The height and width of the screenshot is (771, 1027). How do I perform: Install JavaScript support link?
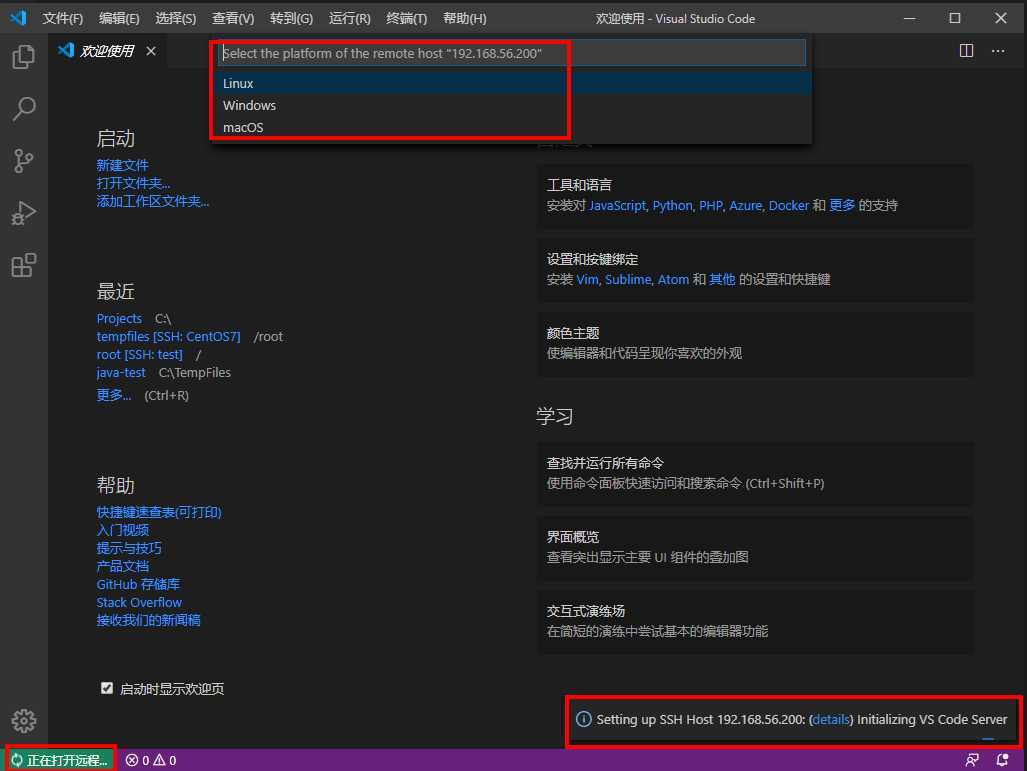[618, 206]
